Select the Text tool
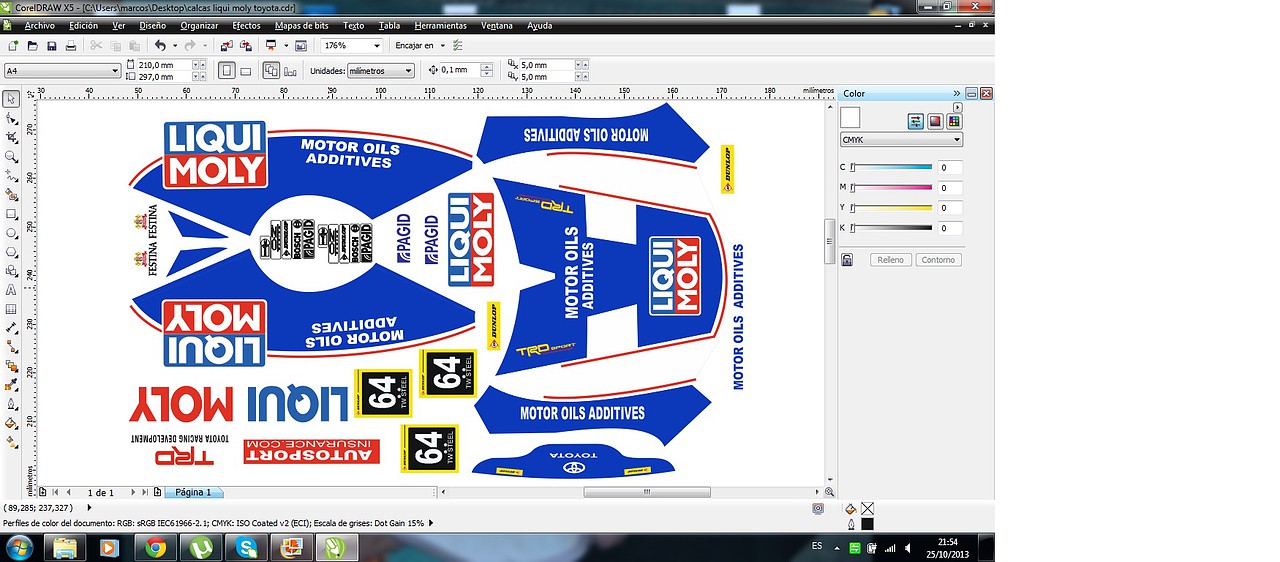1280x562 pixels. 11,290
